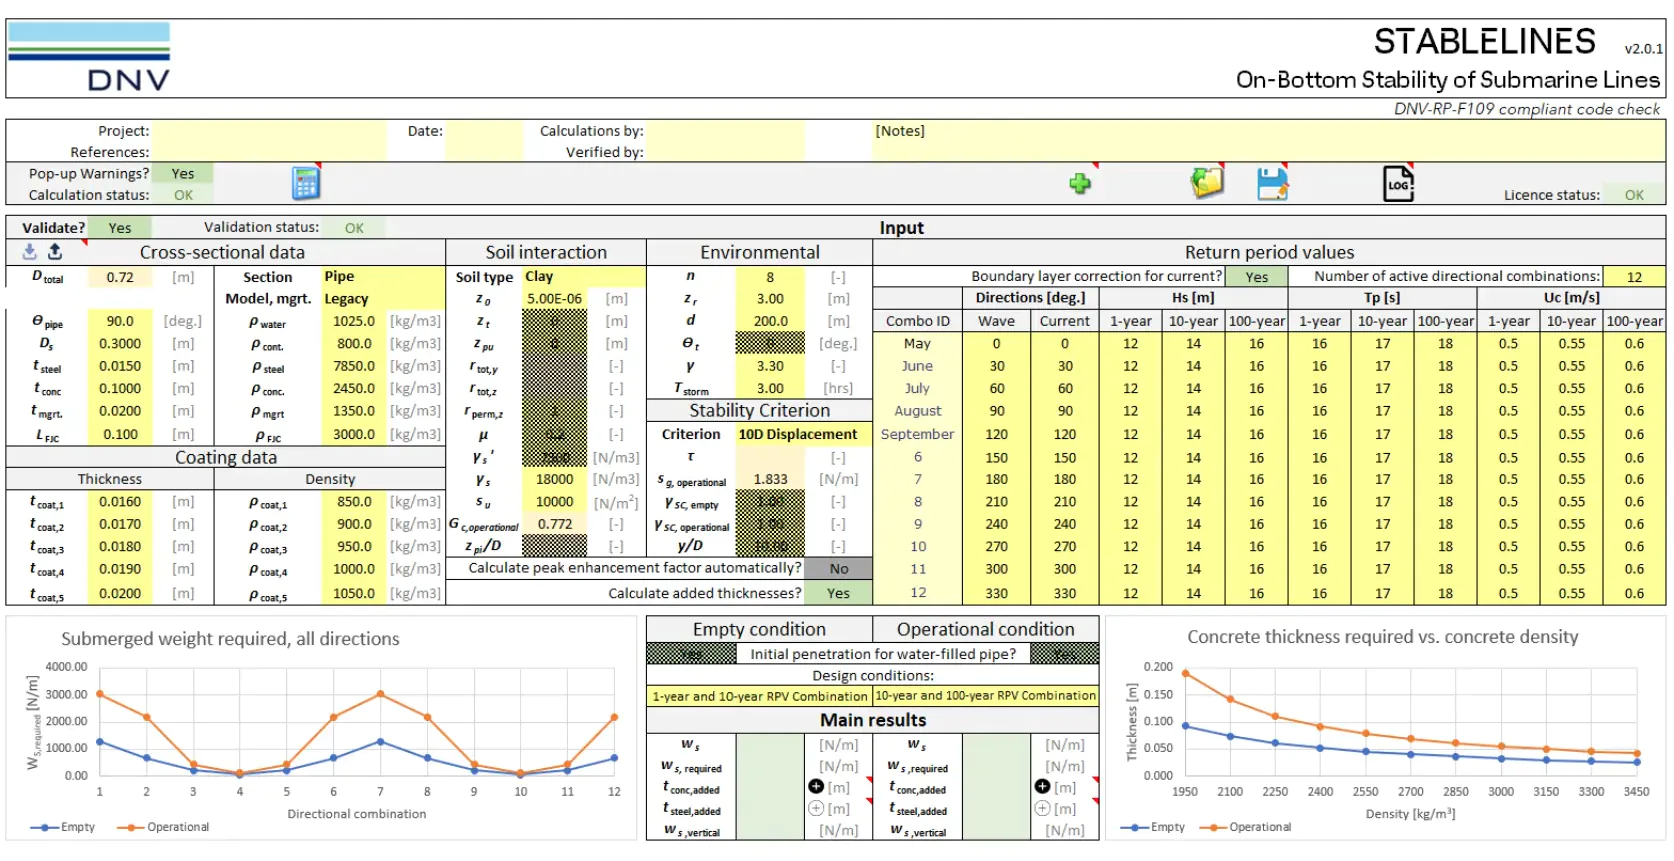Click the Date input field
The height and width of the screenshot is (861, 1674).
484,131
